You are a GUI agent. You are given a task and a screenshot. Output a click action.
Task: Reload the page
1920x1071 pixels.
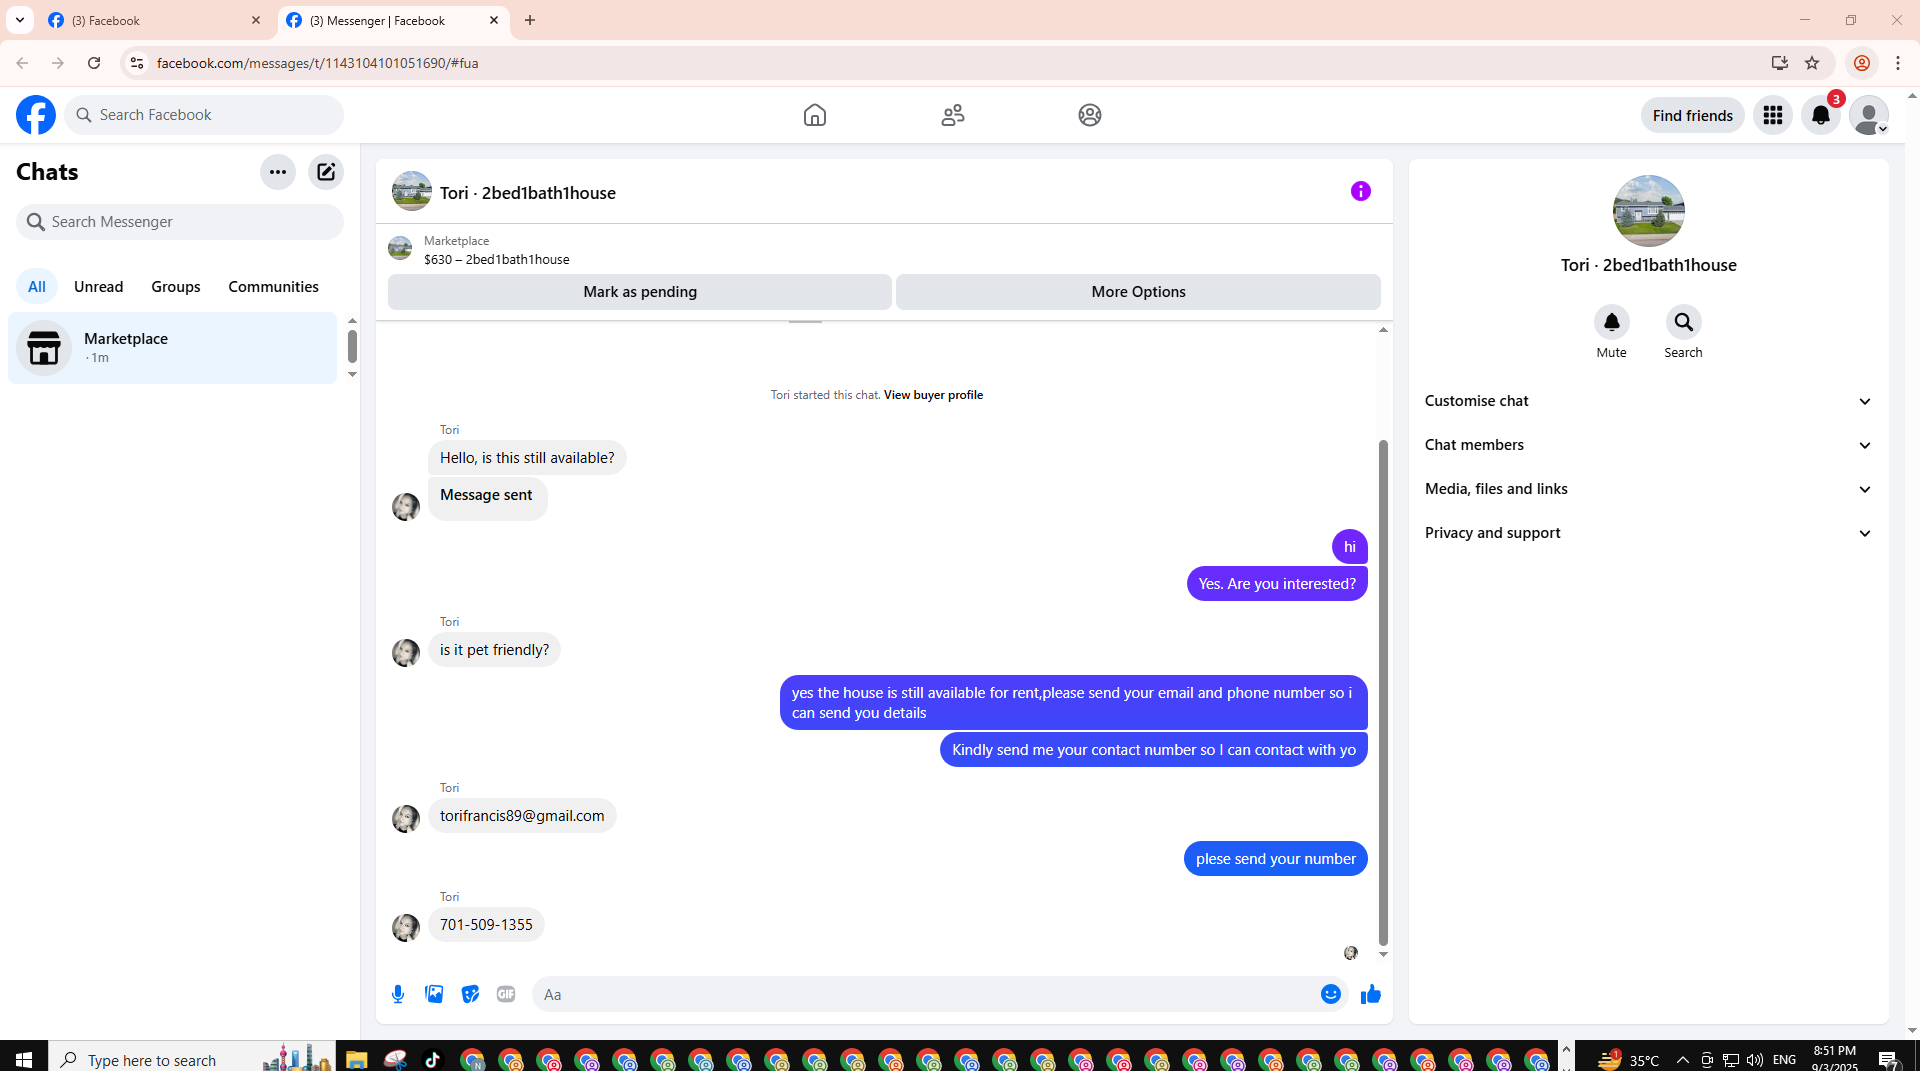[x=94, y=63]
